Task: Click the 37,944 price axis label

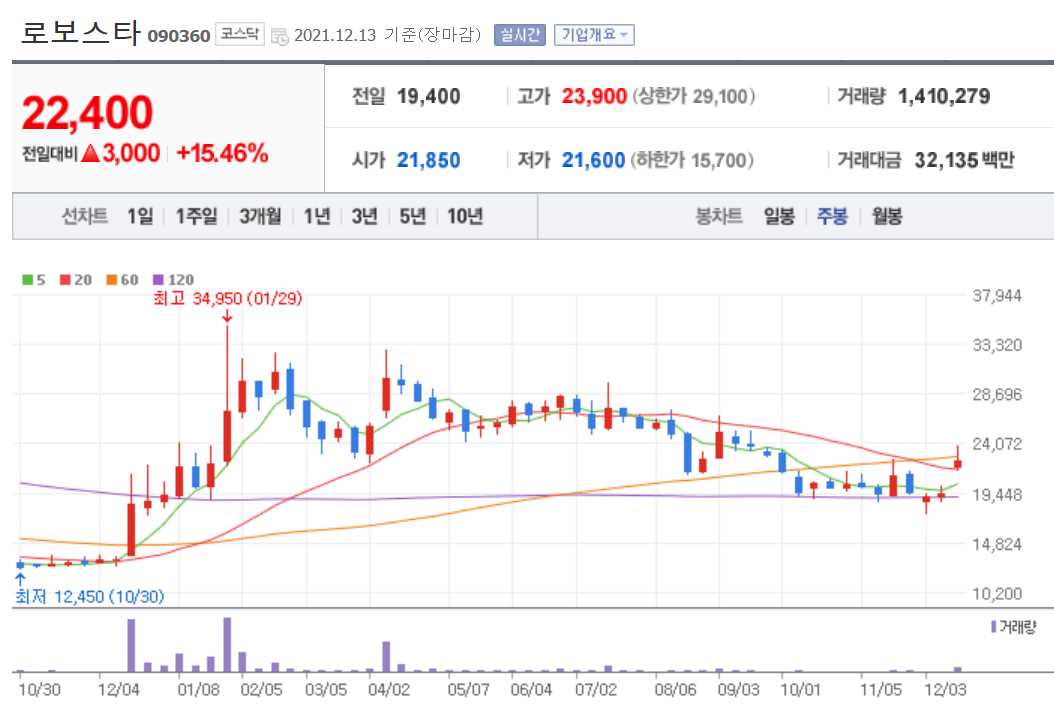Action: 997,296
